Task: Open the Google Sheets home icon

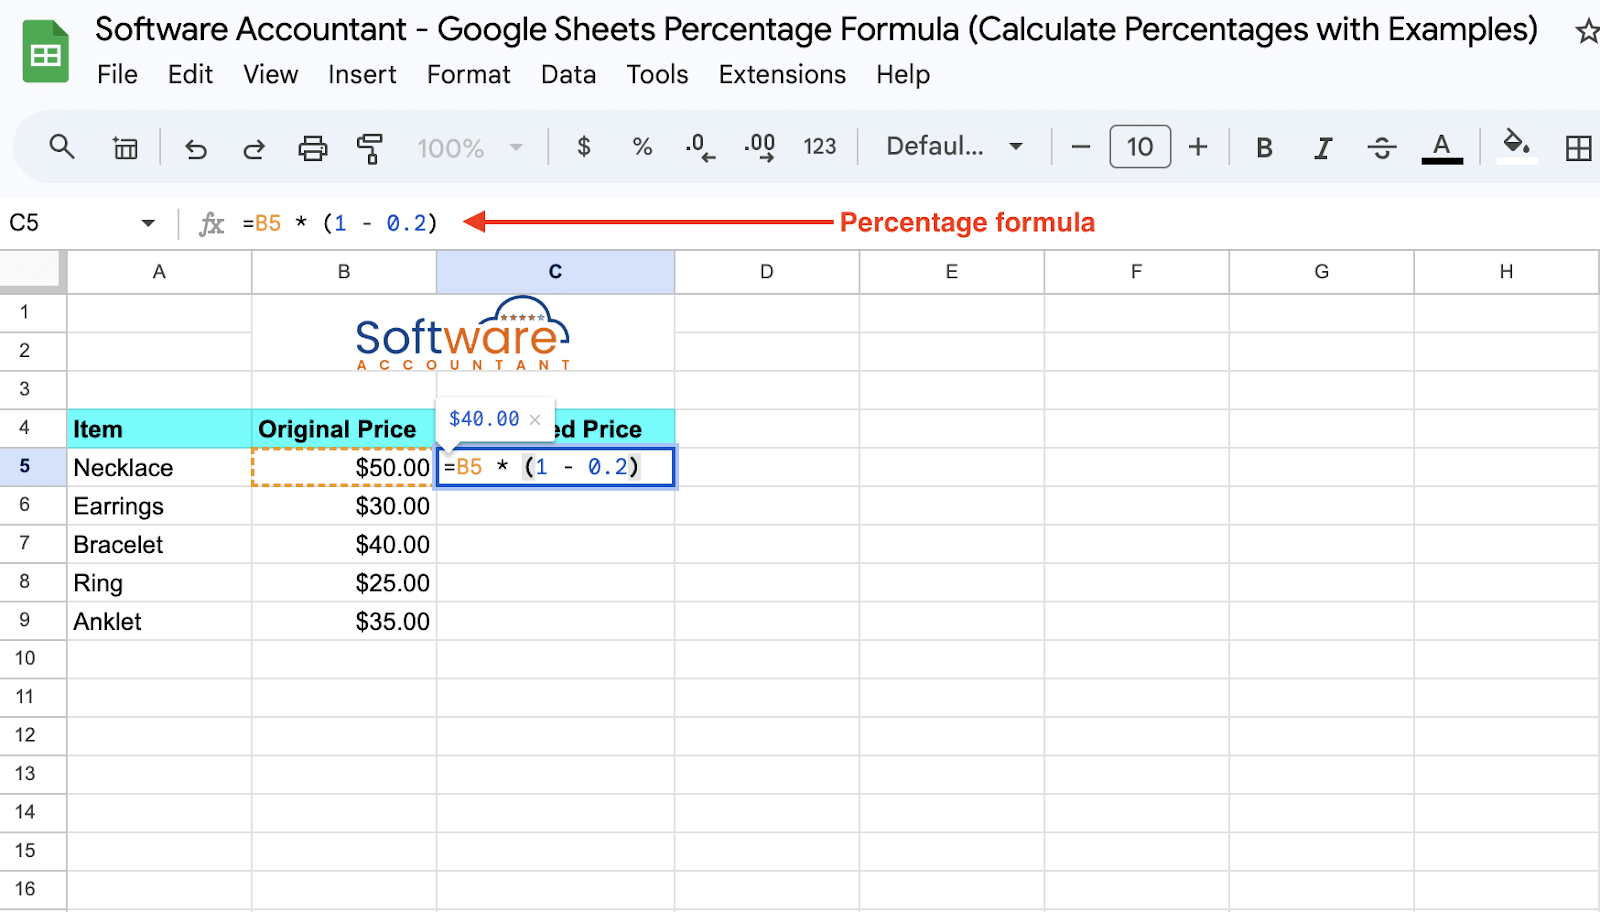Action: click(45, 52)
